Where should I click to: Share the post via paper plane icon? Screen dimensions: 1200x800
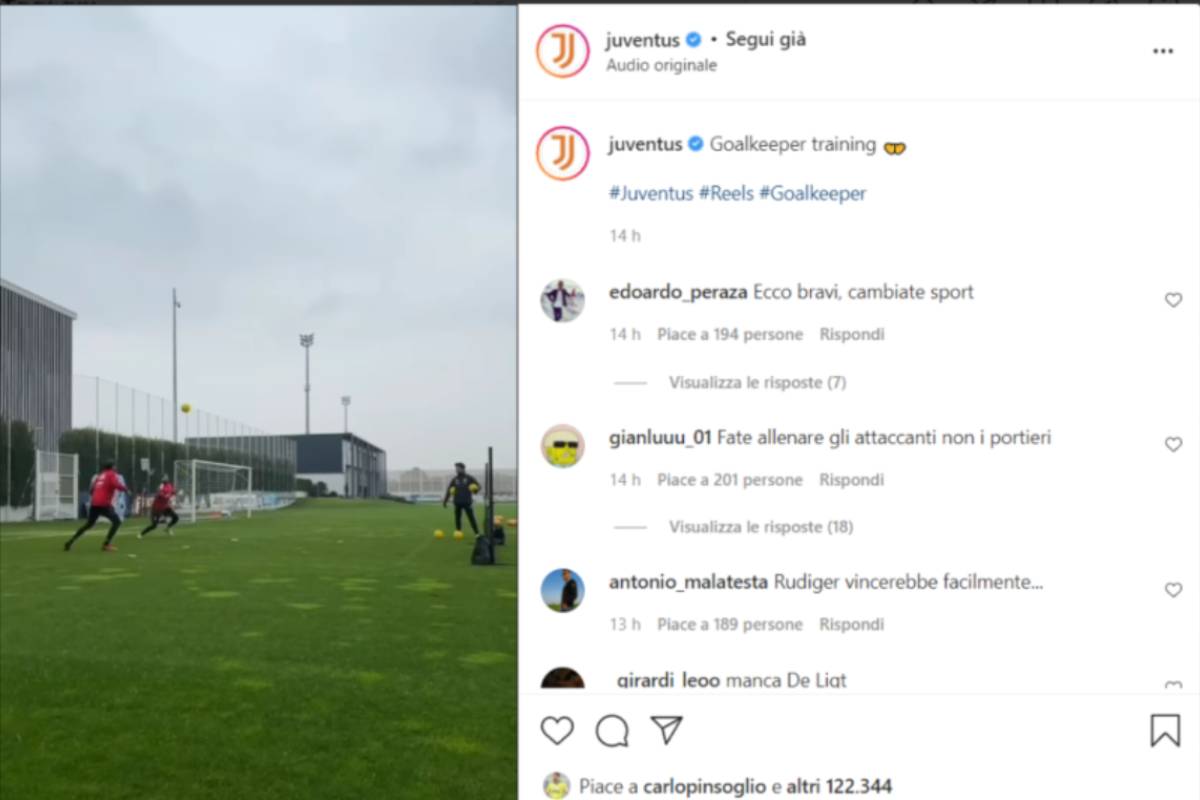(x=667, y=729)
